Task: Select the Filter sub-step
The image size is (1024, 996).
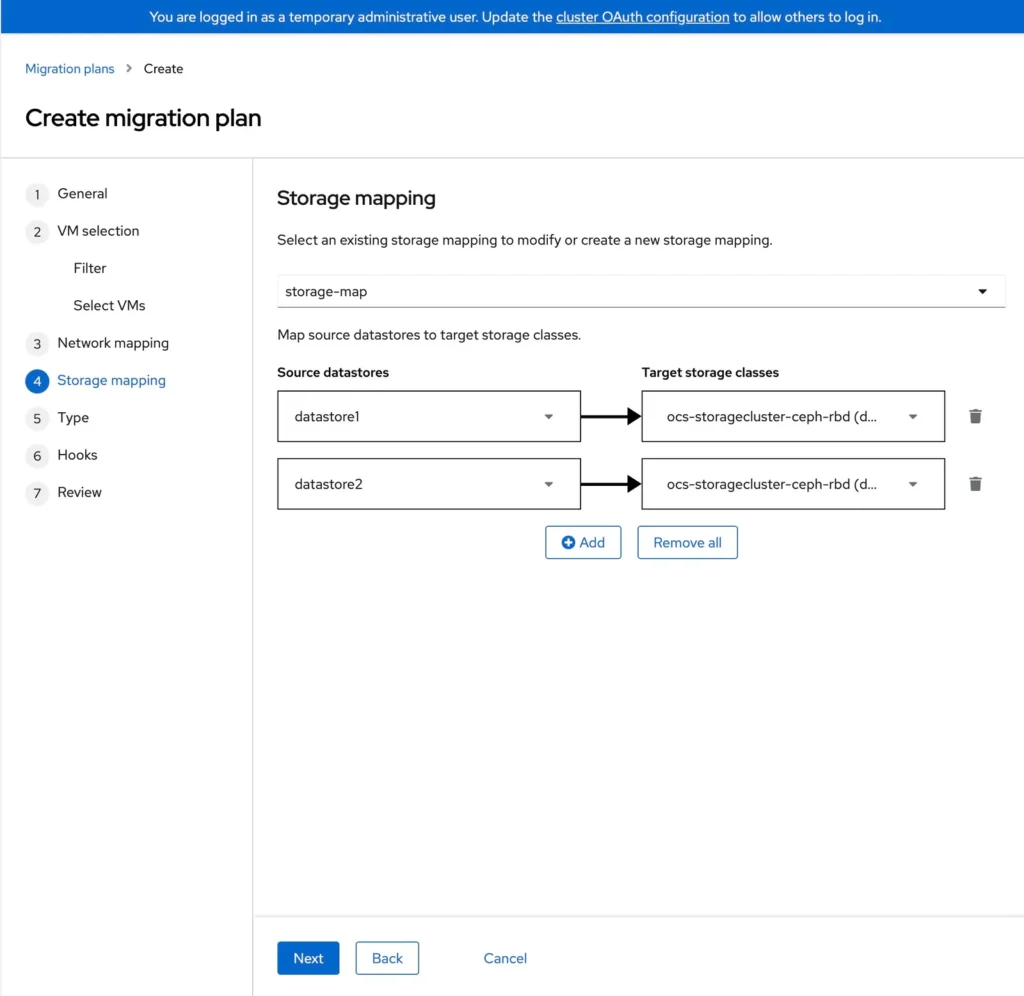Action: click(89, 268)
